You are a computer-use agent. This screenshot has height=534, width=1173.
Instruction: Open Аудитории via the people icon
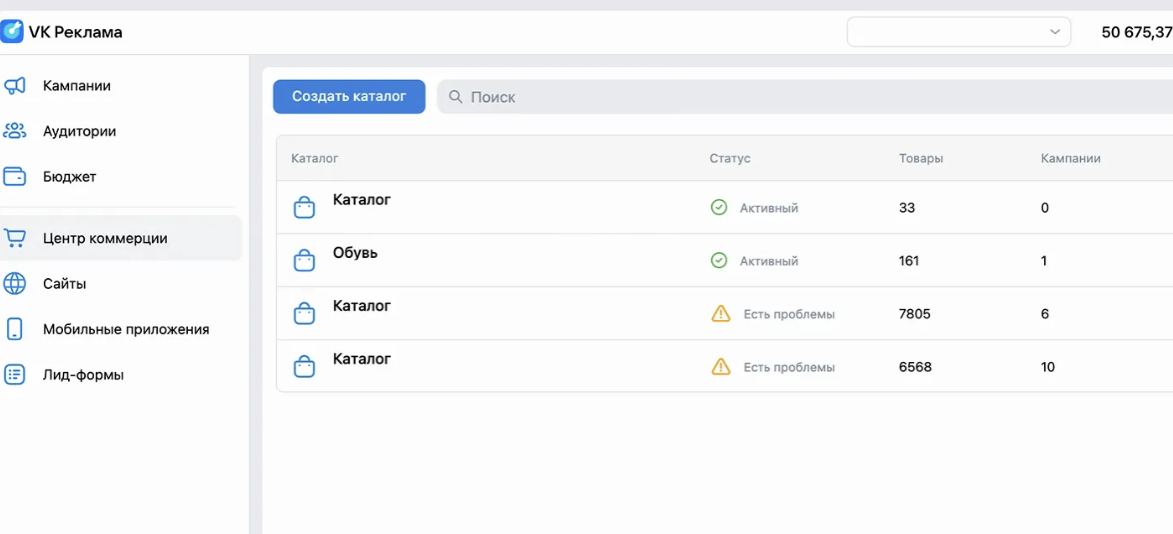15,132
